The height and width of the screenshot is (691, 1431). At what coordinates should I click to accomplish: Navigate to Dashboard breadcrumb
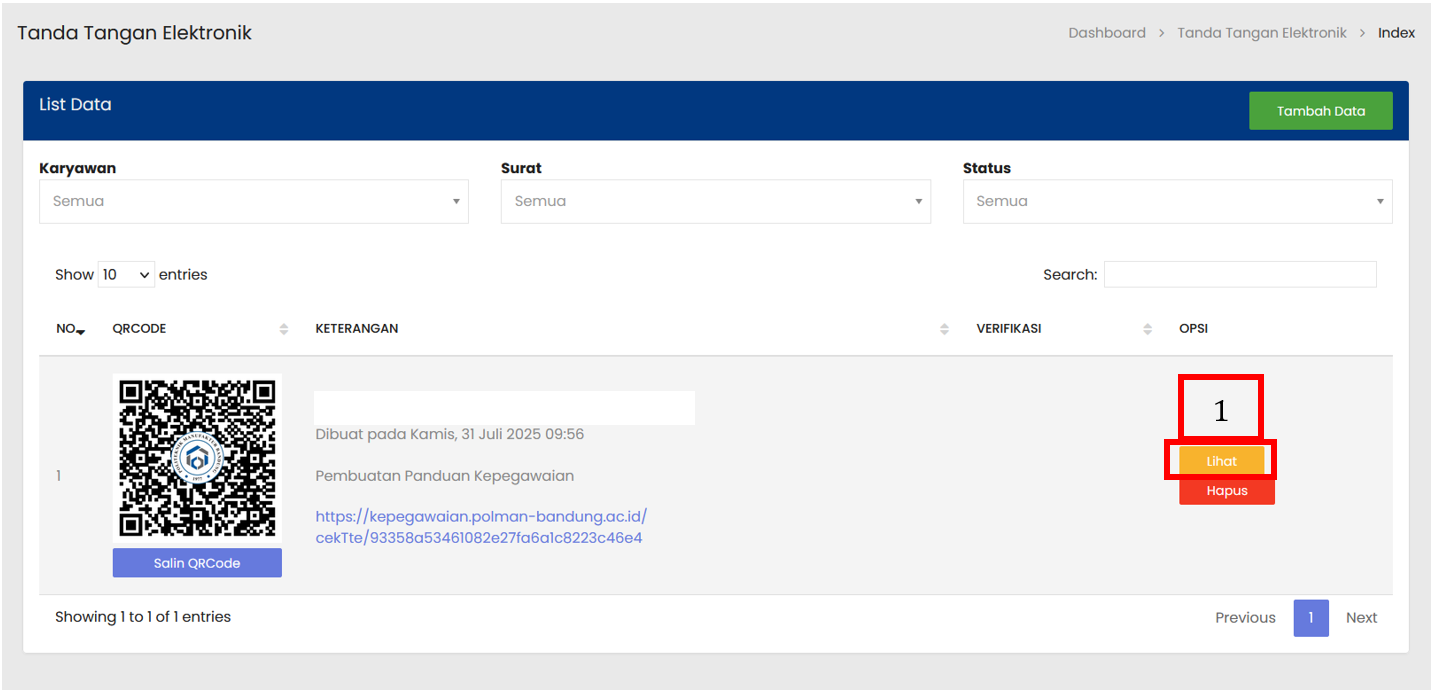pos(1106,33)
